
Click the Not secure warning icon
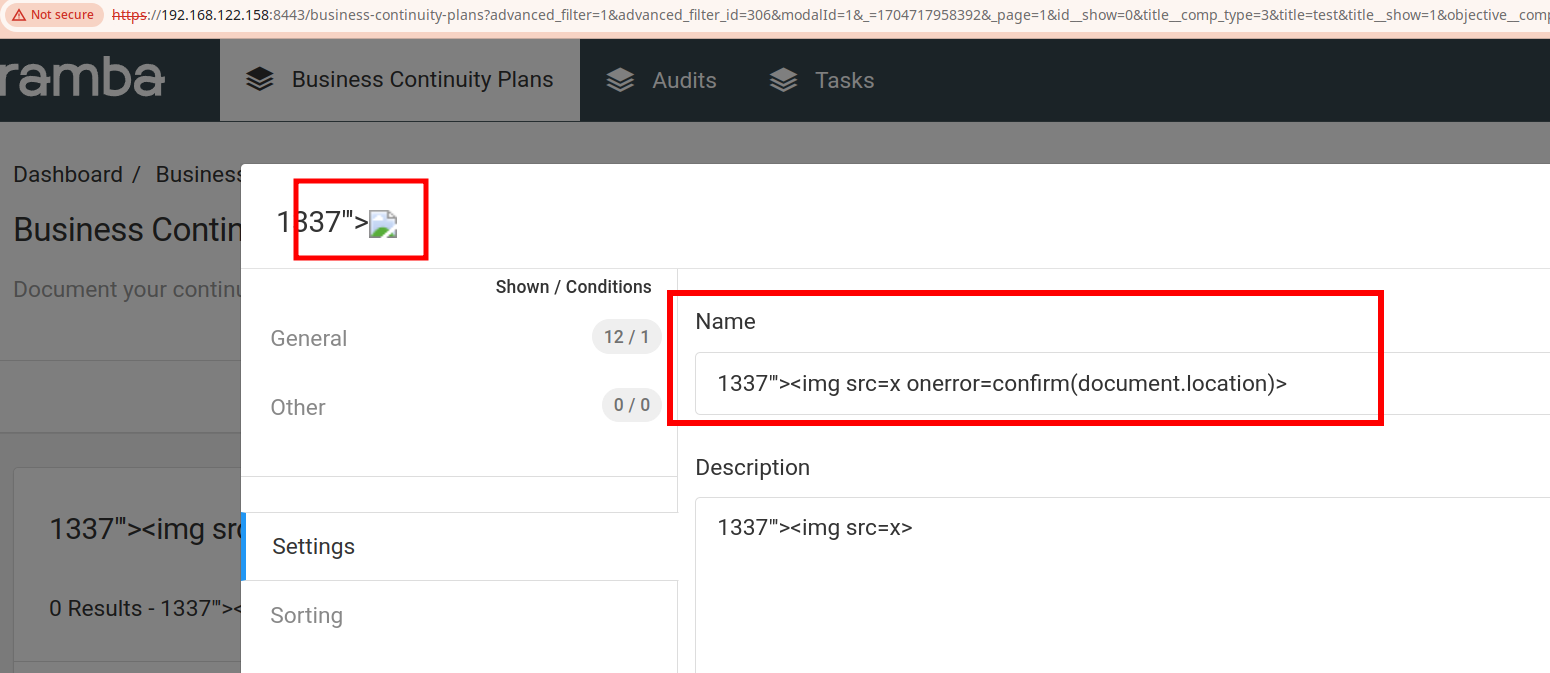point(19,15)
